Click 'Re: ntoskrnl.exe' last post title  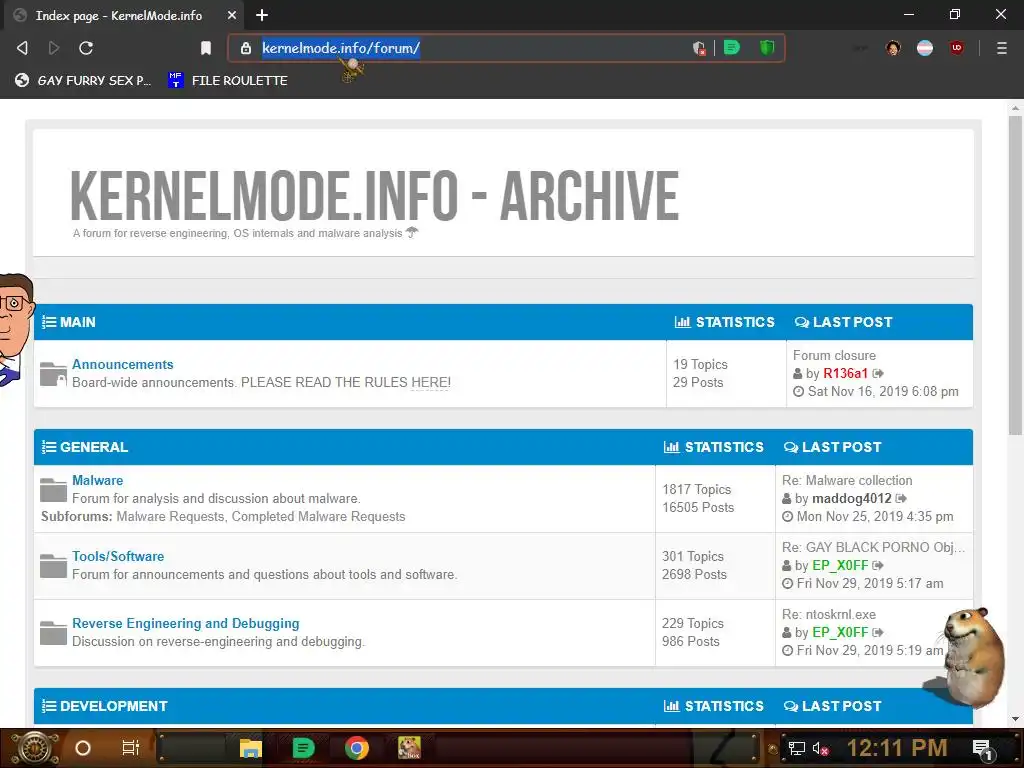point(829,614)
